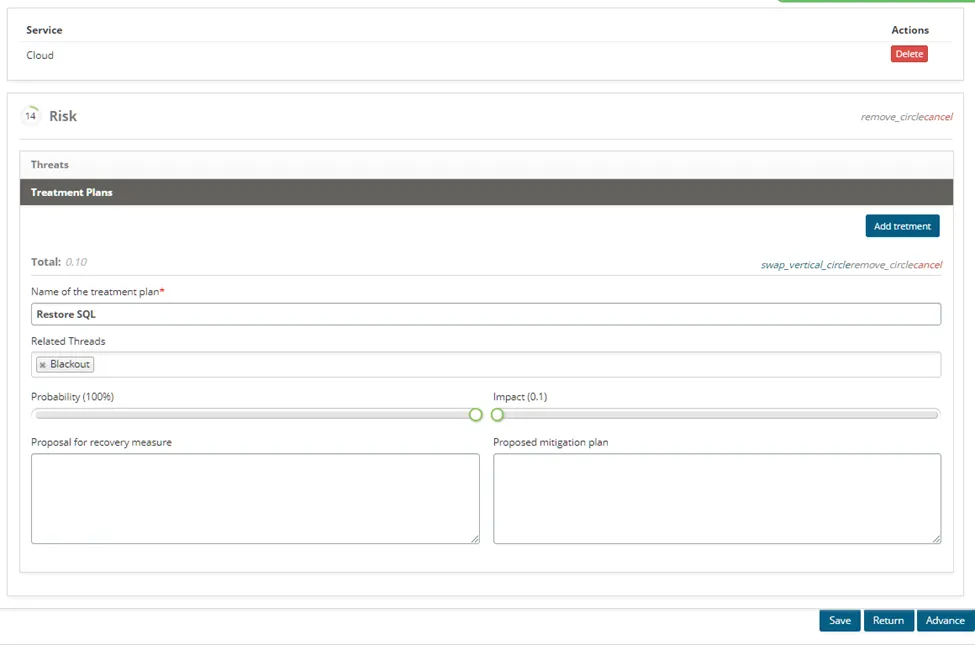Click the Blackout tag label

[70, 364]
